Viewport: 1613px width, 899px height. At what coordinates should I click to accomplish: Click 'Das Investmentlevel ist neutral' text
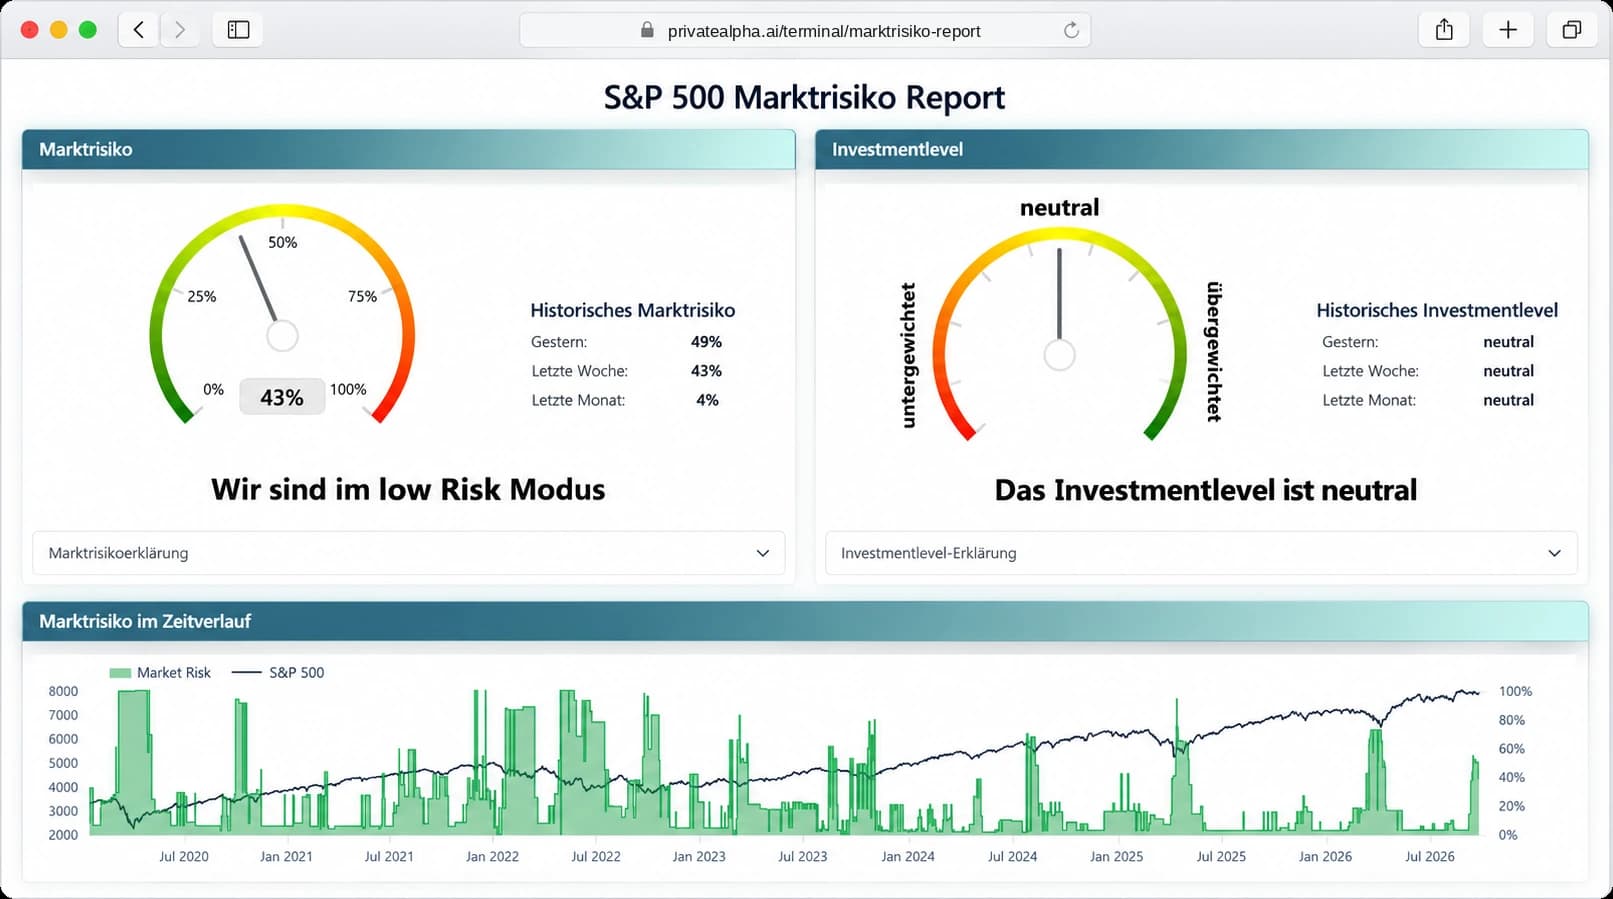(1206, 490)
